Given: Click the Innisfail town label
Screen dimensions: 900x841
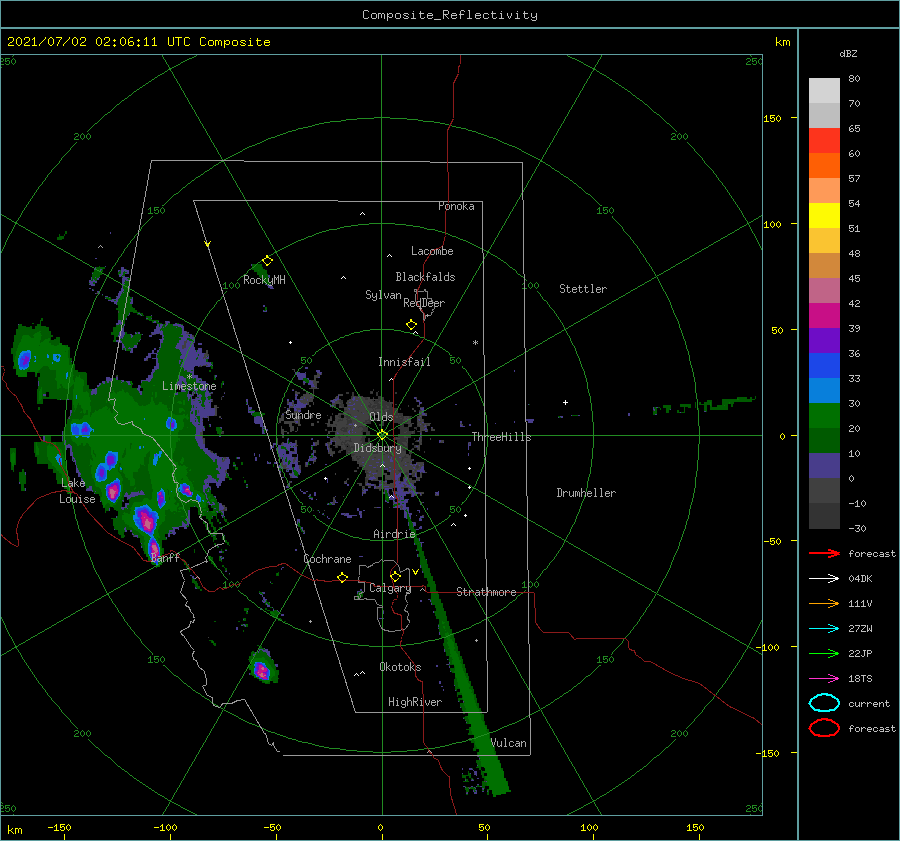Looking at the screenshot, I should coord(404,362).
